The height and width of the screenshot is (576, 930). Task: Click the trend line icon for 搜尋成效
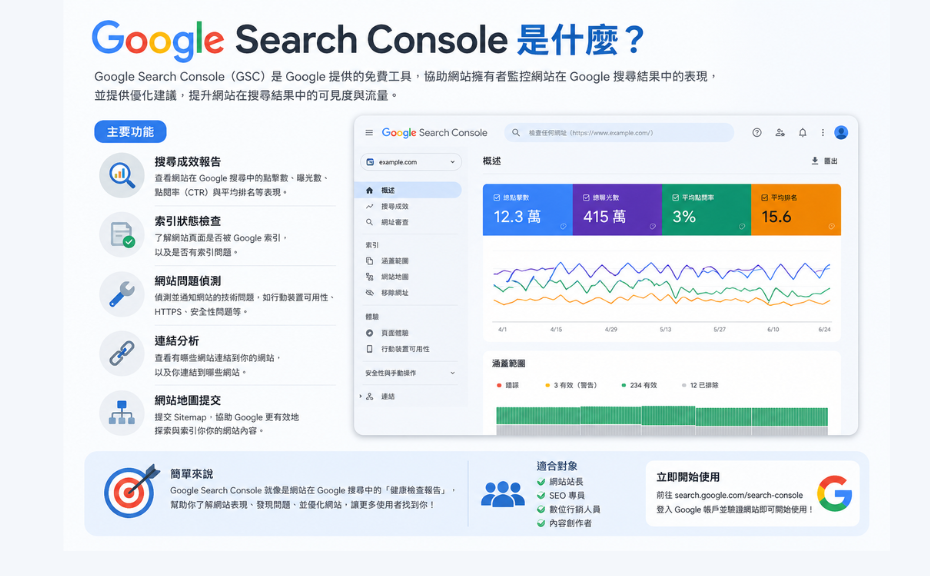pos(370,206)
